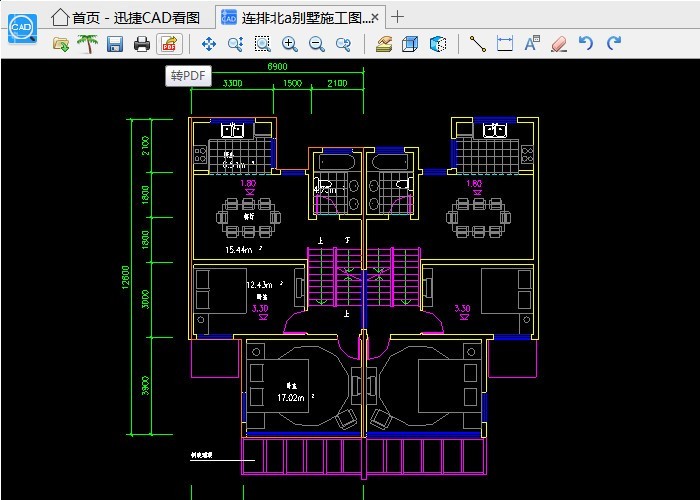700x500 pixels.
Task: Zoom in with the plus magnifier
Action: [290, 44]
